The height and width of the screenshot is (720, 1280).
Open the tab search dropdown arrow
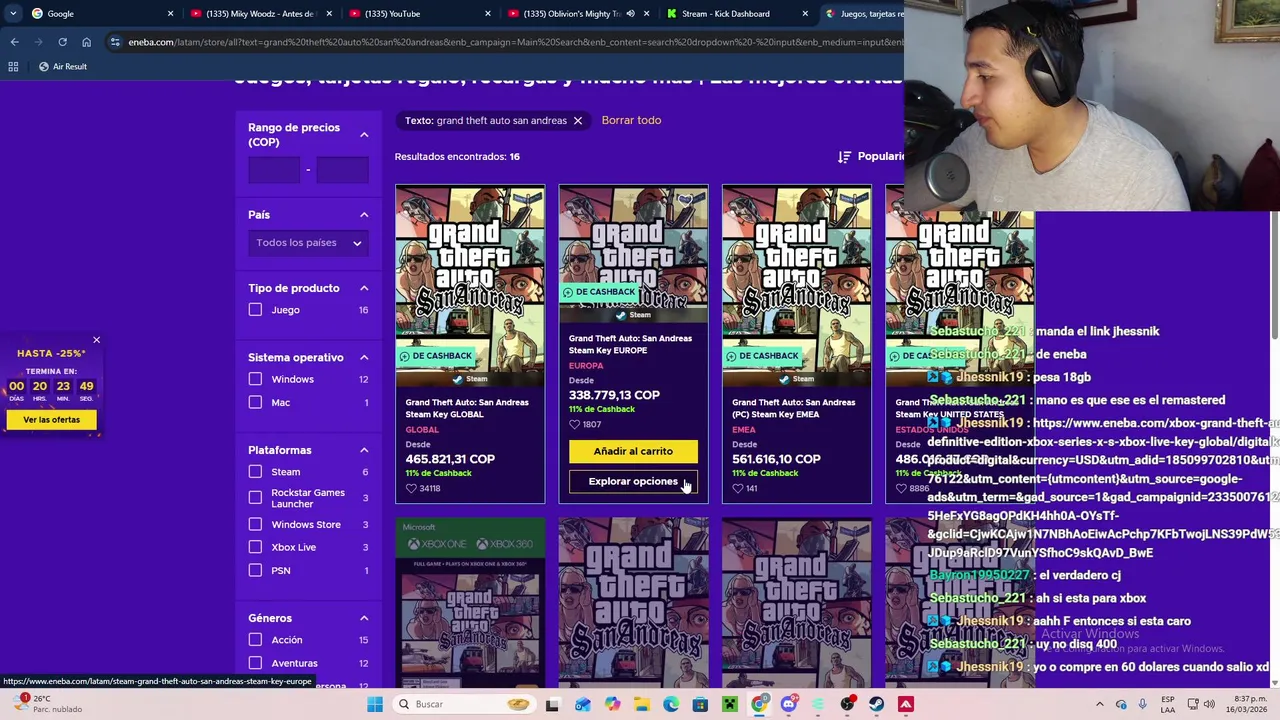point(12,13)
